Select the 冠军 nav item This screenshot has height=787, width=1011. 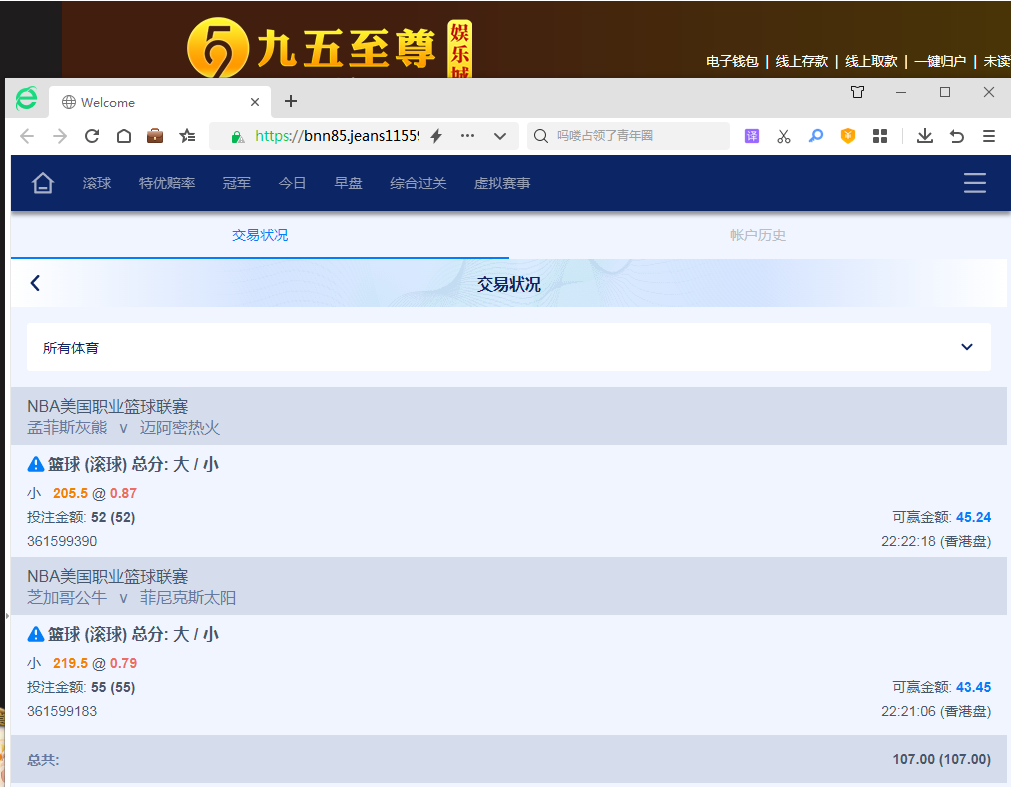tap(237, 183)
